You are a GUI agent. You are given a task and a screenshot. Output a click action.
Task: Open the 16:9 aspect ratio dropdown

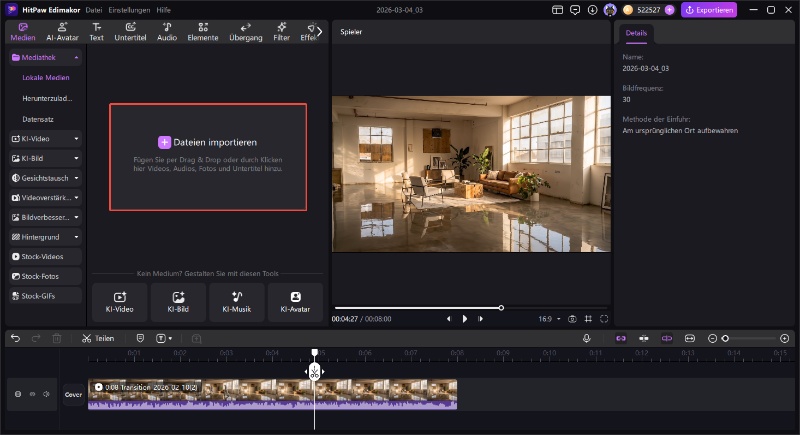[549, 319]
